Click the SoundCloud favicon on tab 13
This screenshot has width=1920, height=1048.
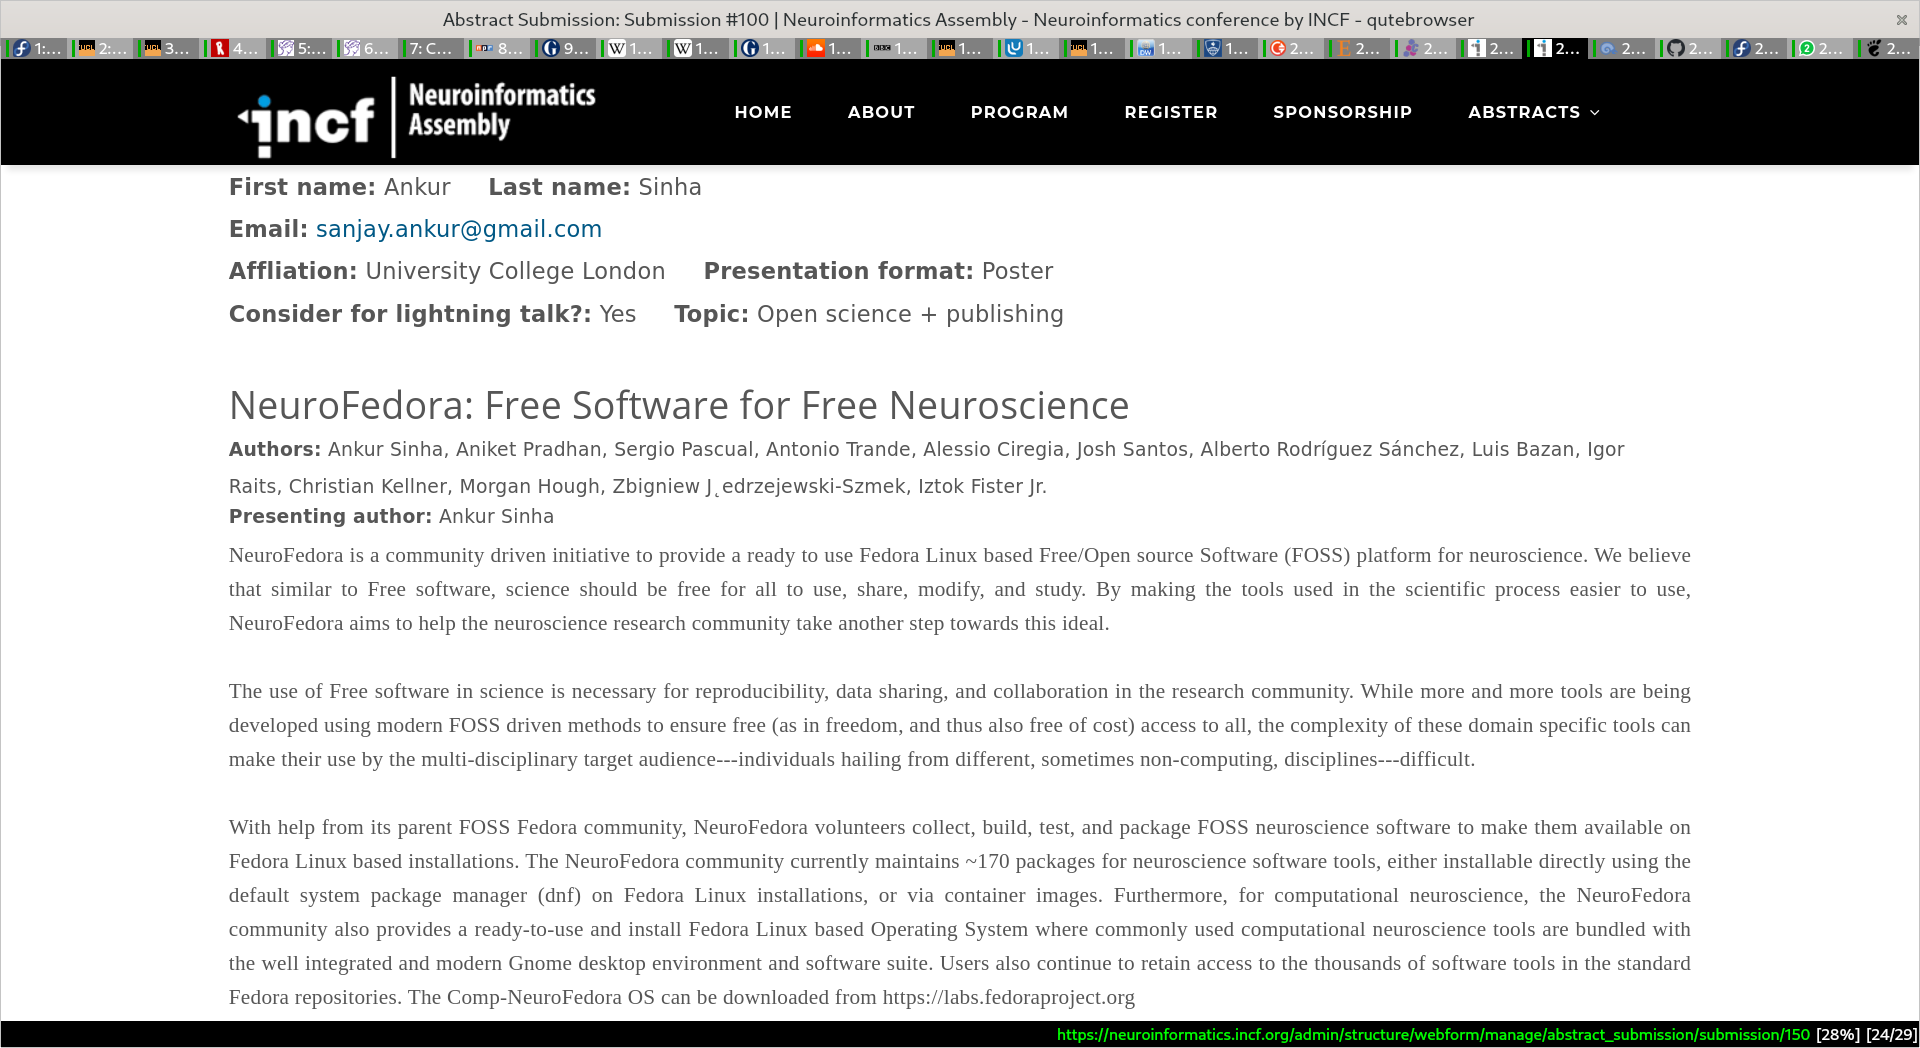pos(816,48)
